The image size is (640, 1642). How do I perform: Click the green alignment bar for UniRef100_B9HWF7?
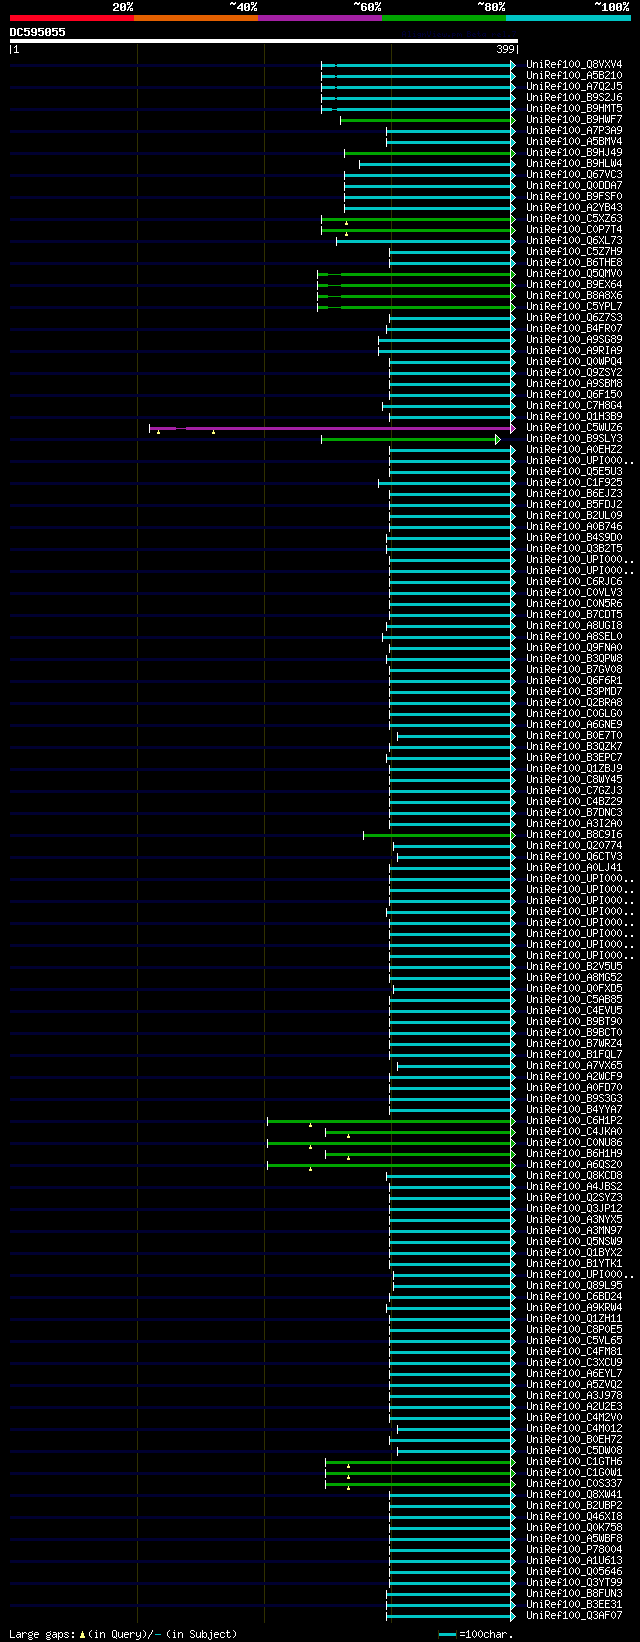428,120
